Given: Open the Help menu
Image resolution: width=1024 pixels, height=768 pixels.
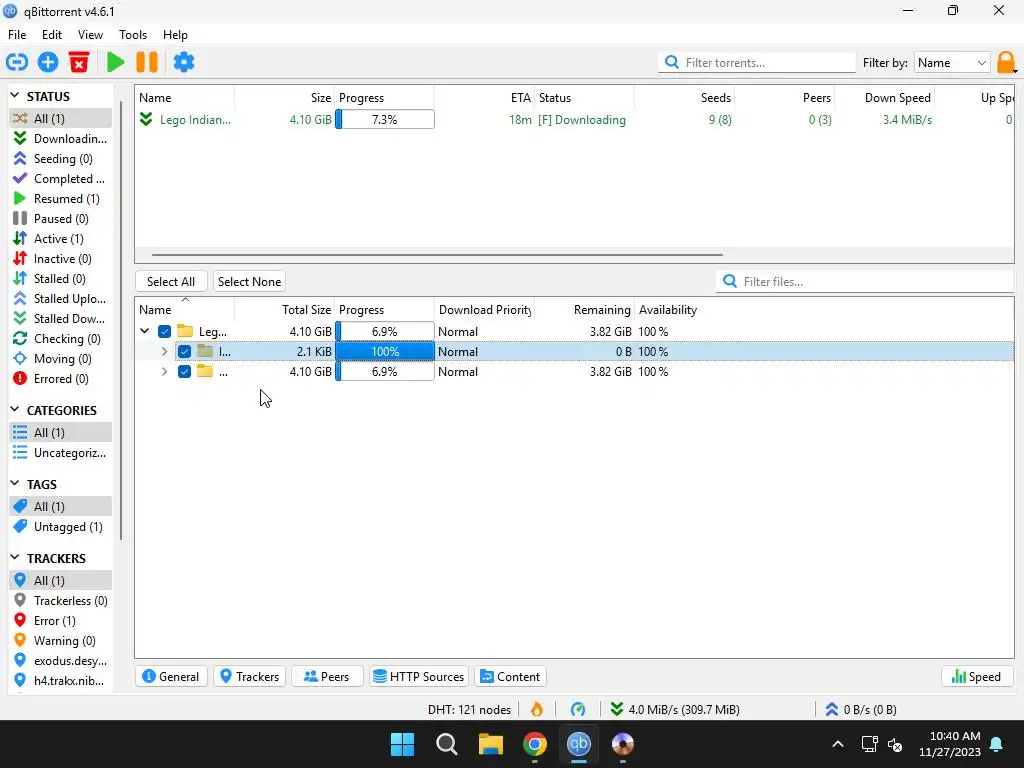Looking at the screenshot, I should [x=175, y=35].
